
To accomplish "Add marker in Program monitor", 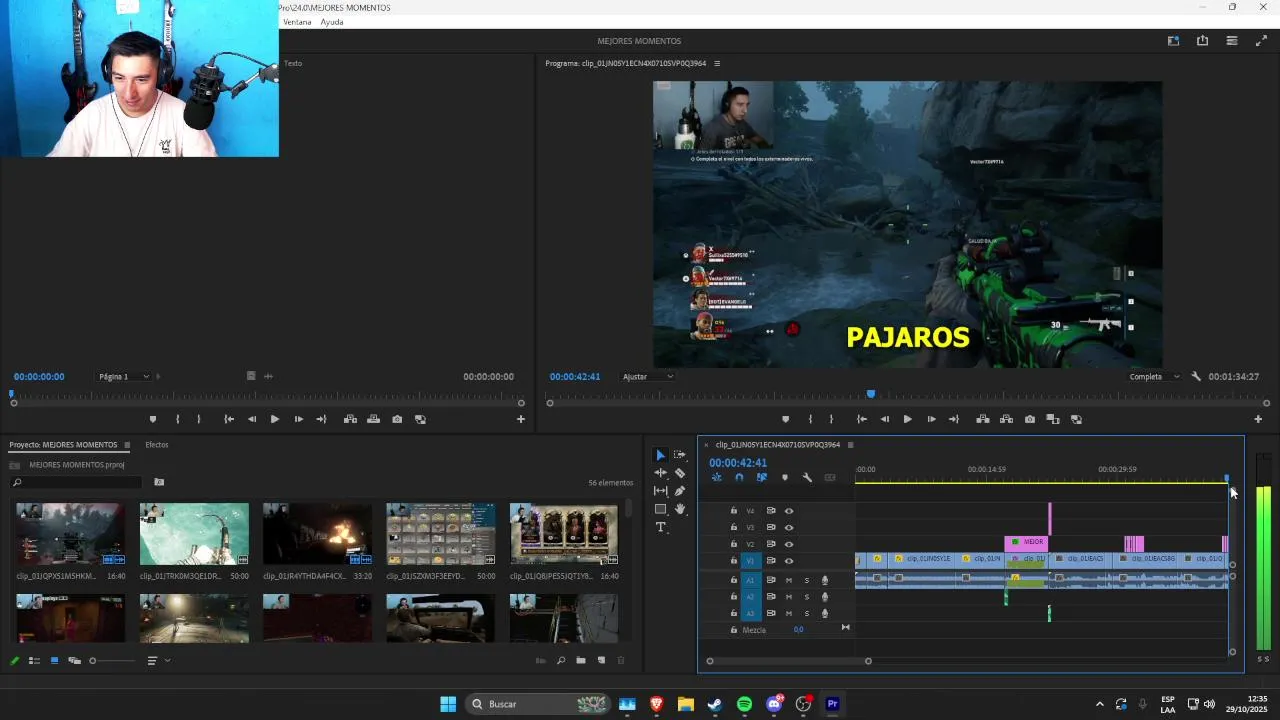I will [x=785, y=419].
